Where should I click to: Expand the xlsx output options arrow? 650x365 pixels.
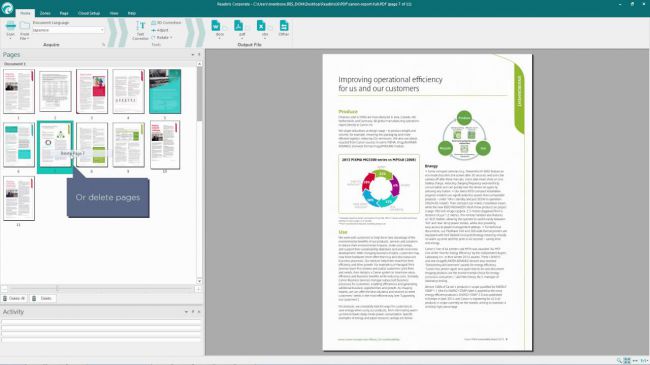tap(264, 38)
